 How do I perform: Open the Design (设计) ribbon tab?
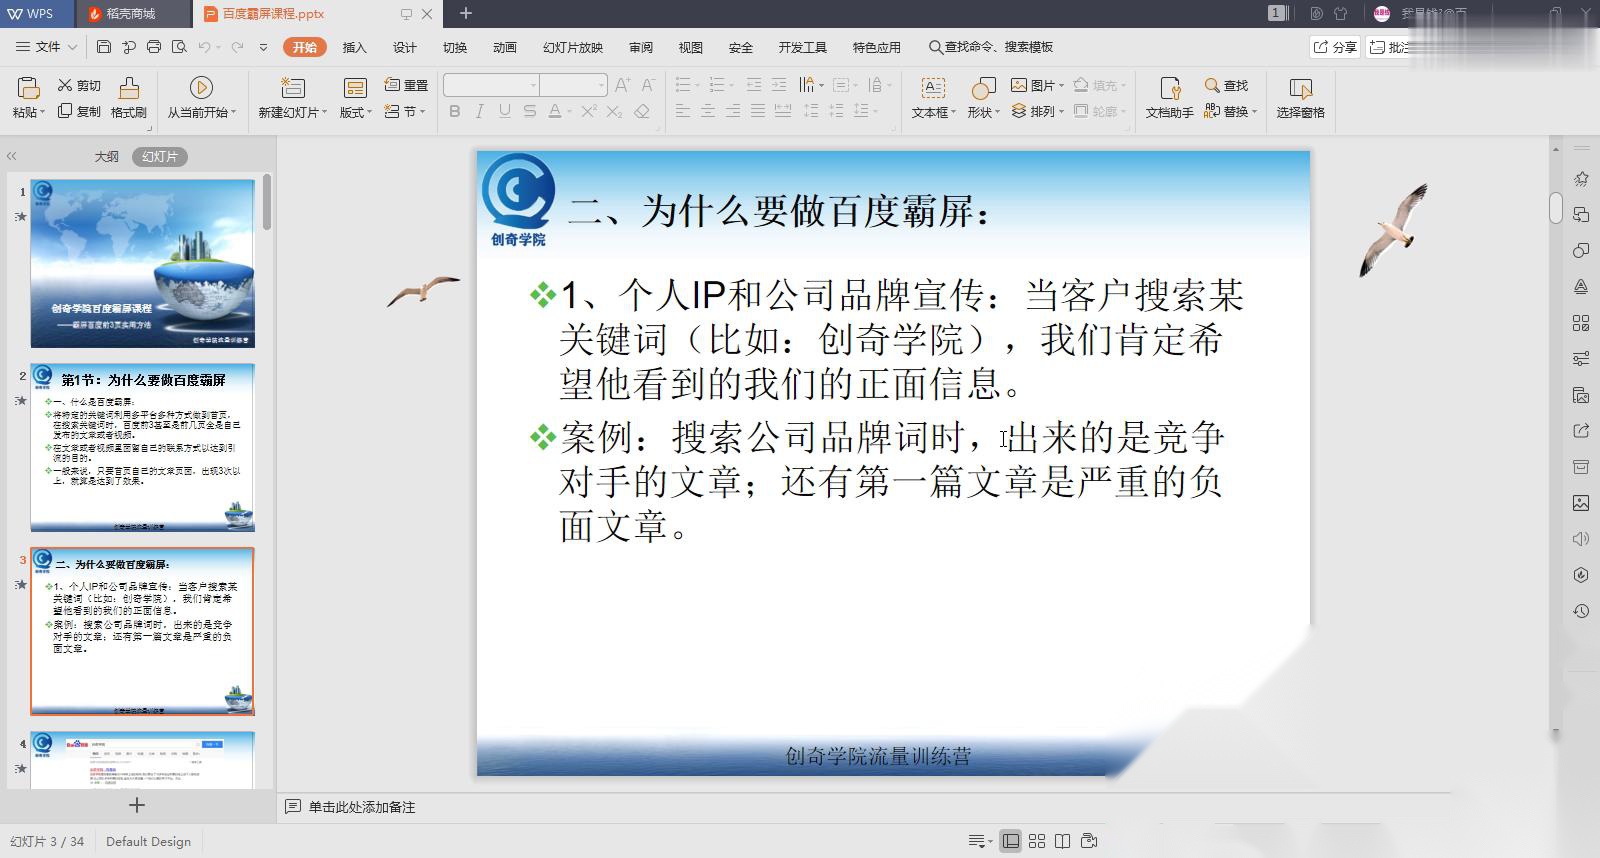(x=404, y=47)
